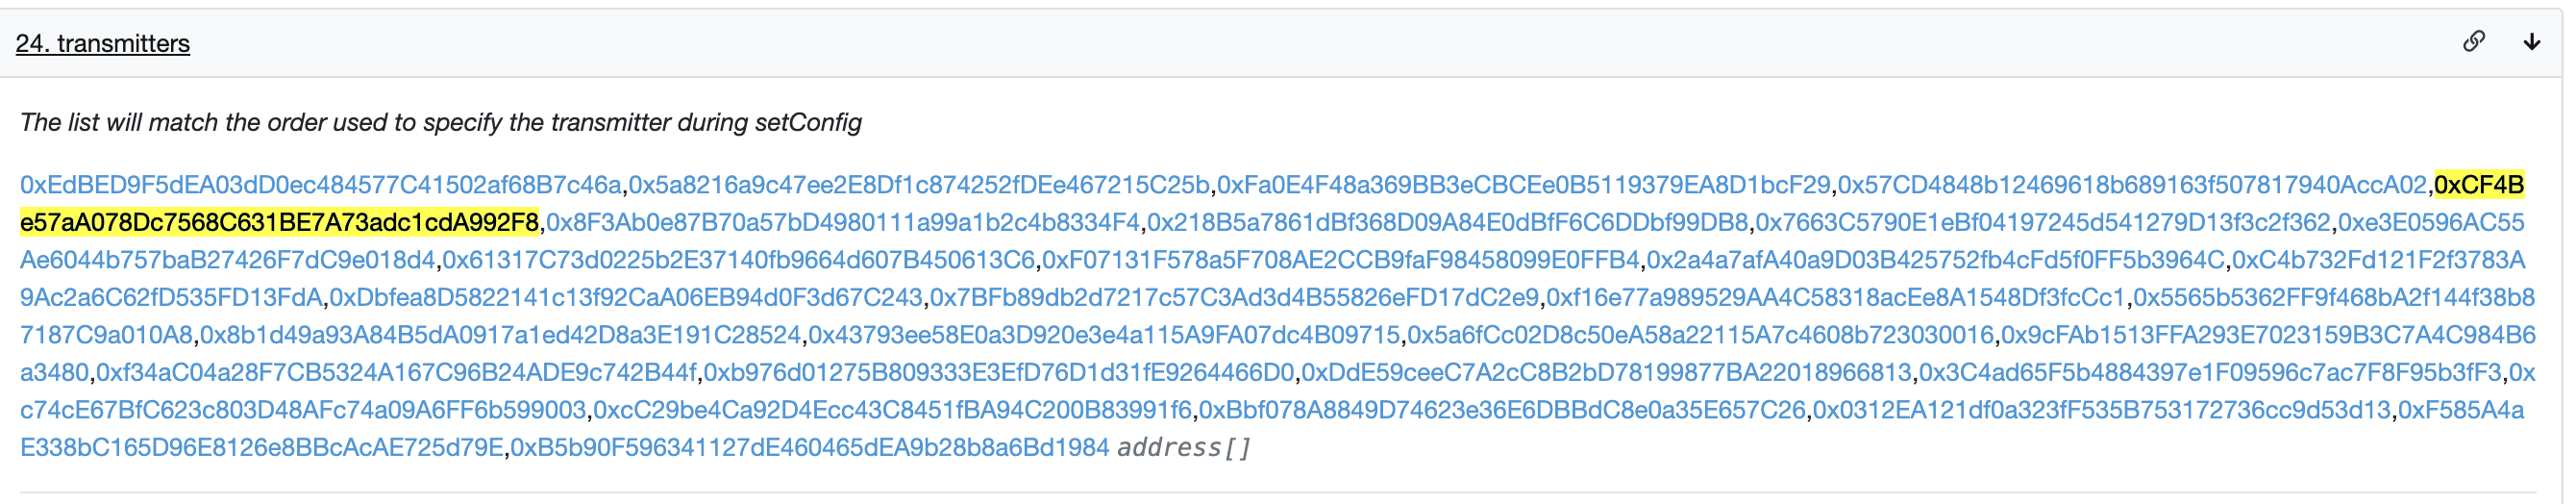Open address link 0x8F3Ab0e8

pos(842,223)
